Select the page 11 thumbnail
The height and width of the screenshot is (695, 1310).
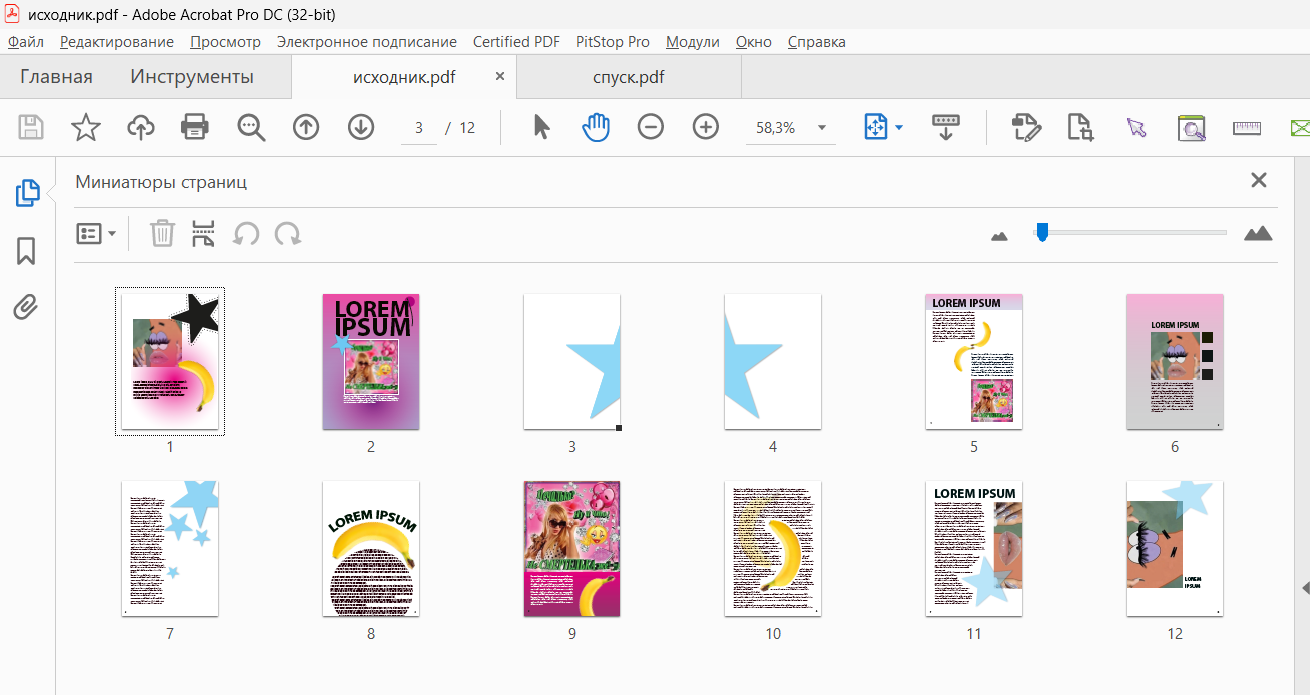pos(974,548)
